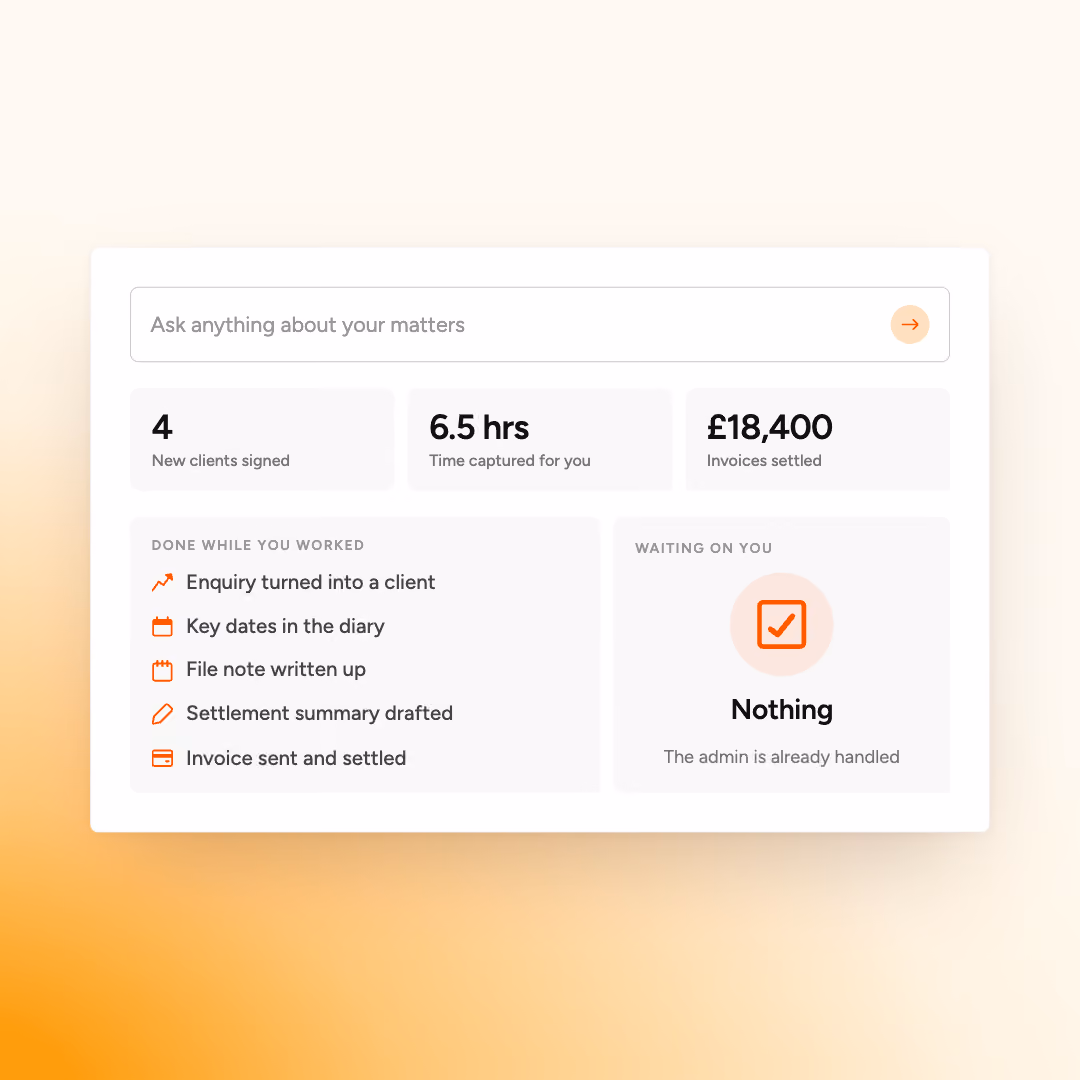Image resolution: width=1080 pixels, height=1080 pixels.
Task: Click the card icon beside Invoice sent
Action: tap(163, 758)
